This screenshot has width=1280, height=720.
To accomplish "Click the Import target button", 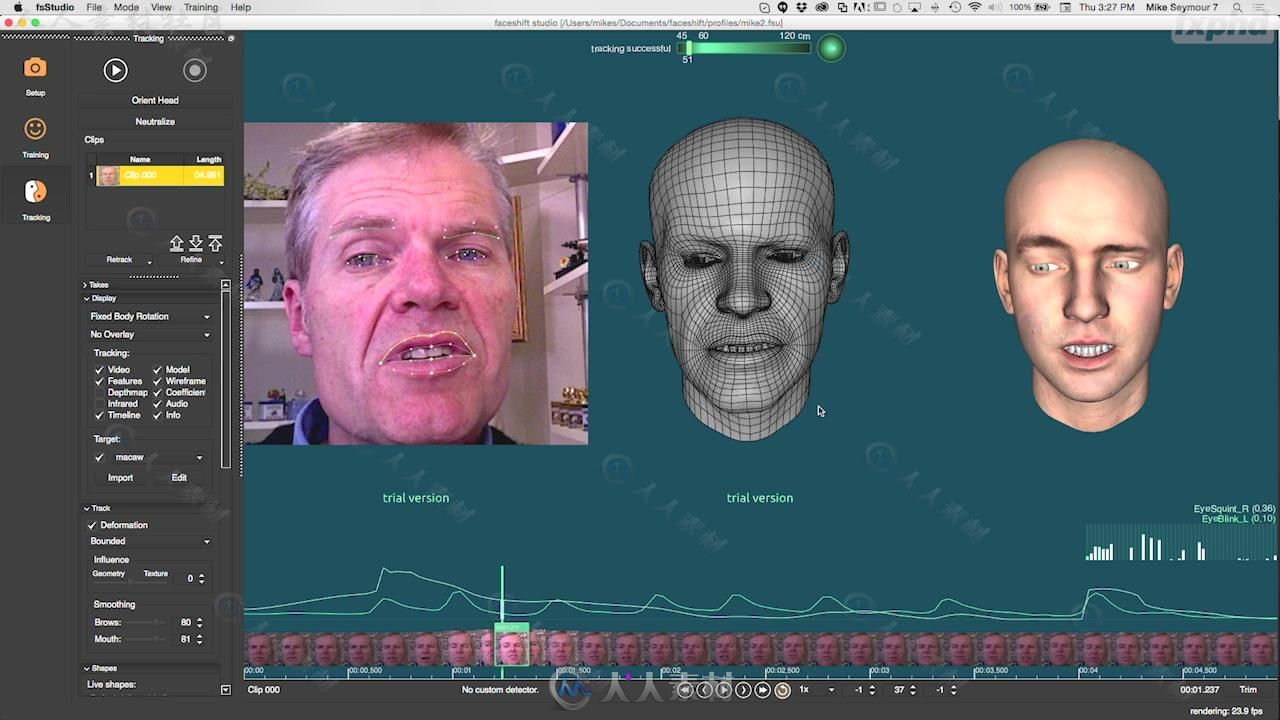I will 120,478.
